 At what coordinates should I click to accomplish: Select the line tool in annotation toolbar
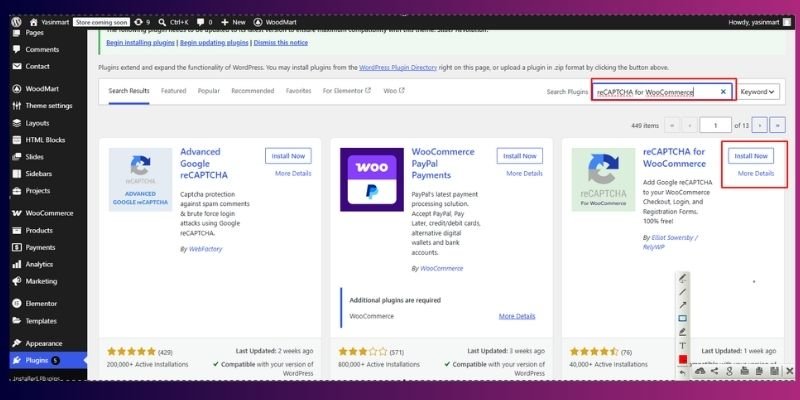click(x=683, y=292)
